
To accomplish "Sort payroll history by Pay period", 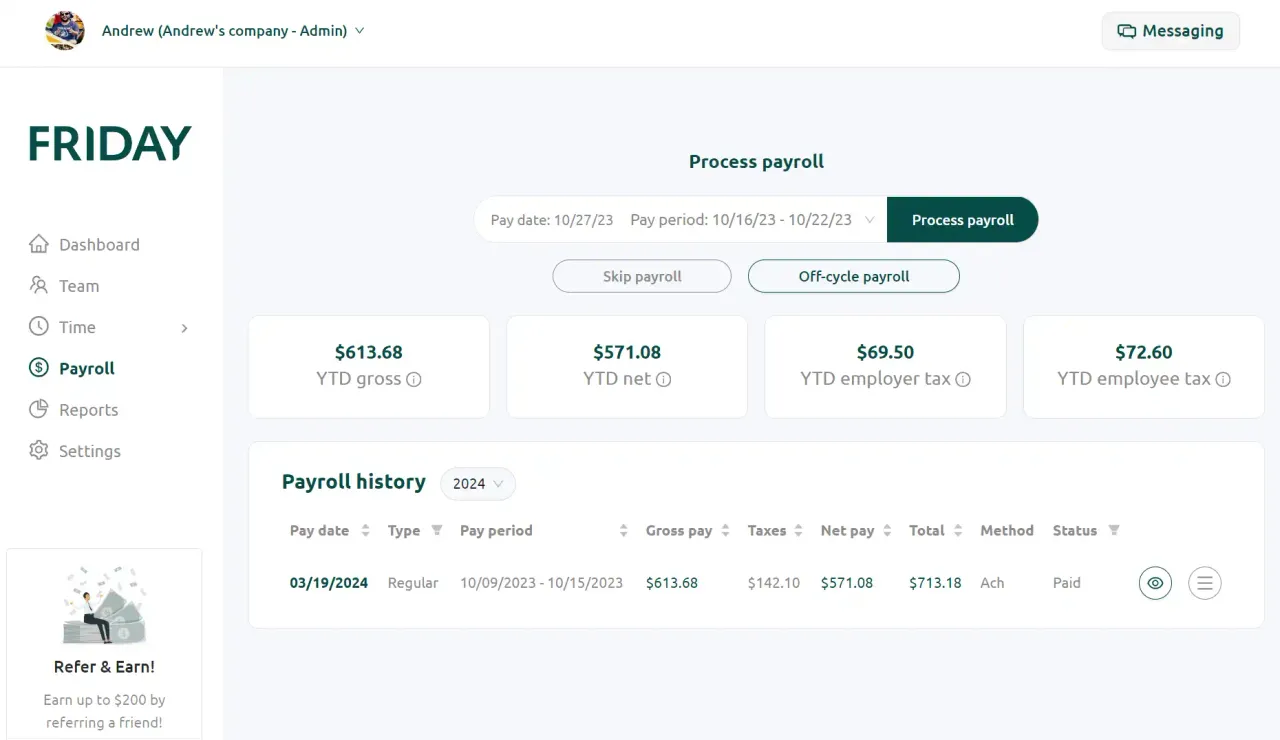I will (623, 531).
